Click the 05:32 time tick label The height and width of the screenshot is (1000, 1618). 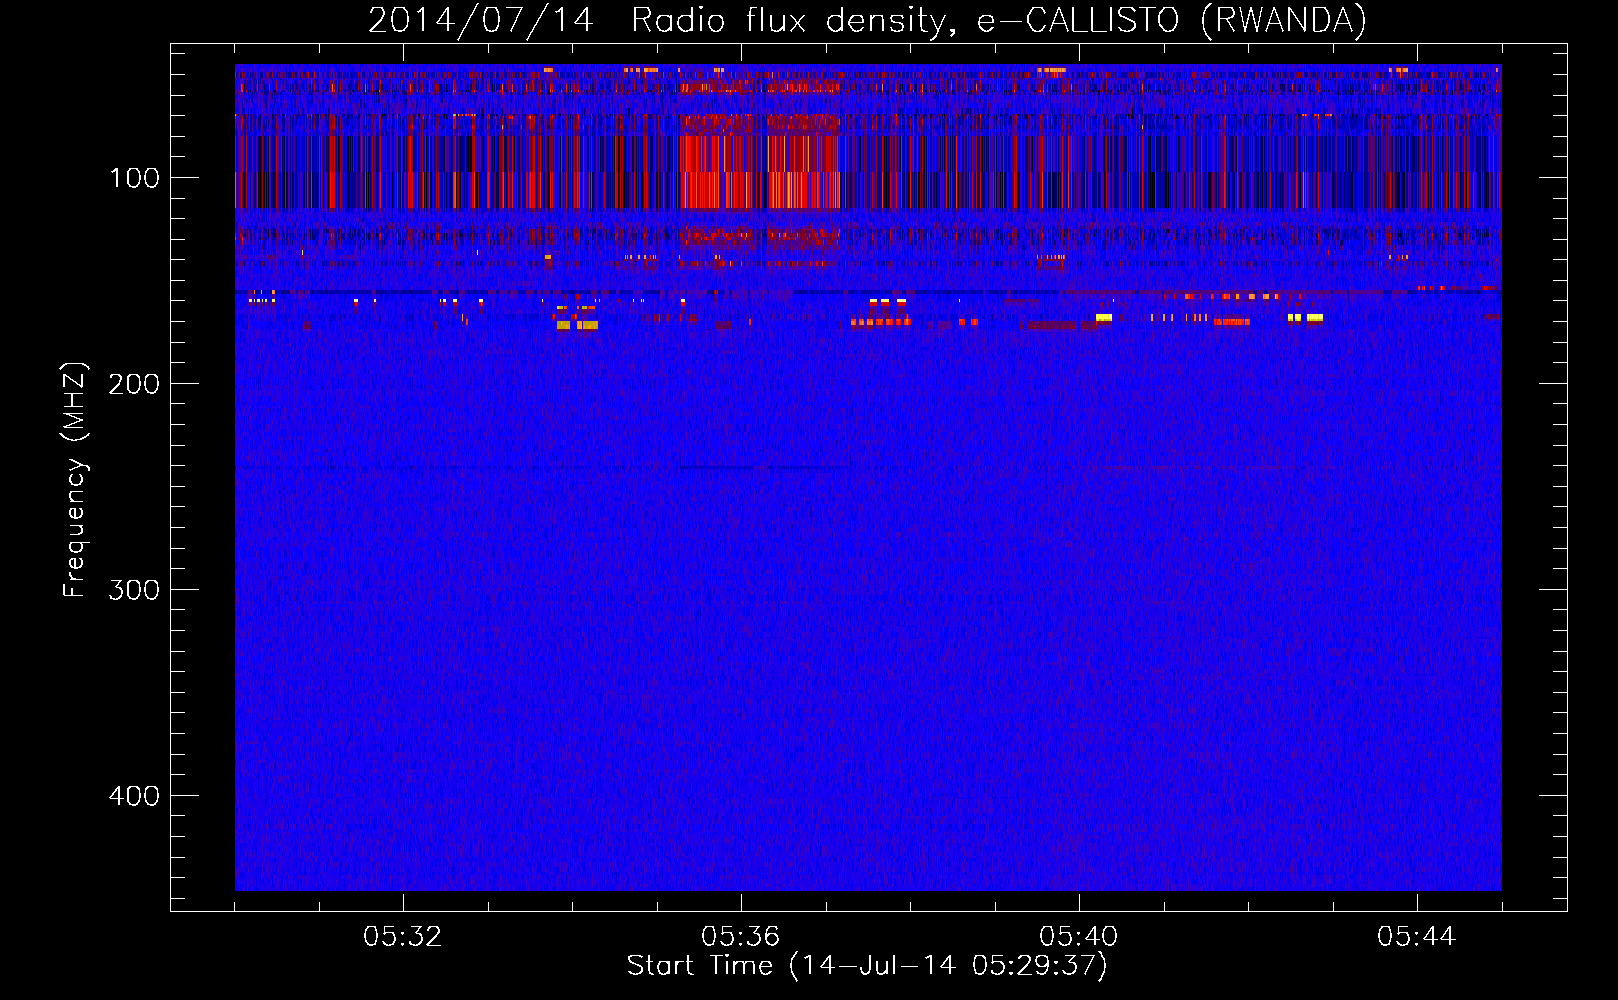pyautogui.click(x=403, y=937)
